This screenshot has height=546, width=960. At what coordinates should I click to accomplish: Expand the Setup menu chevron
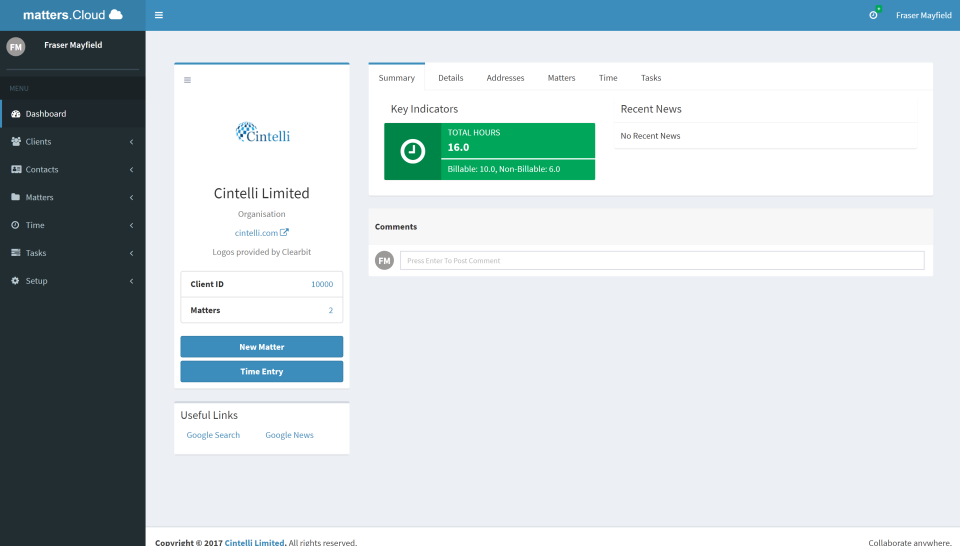[132, 281]
